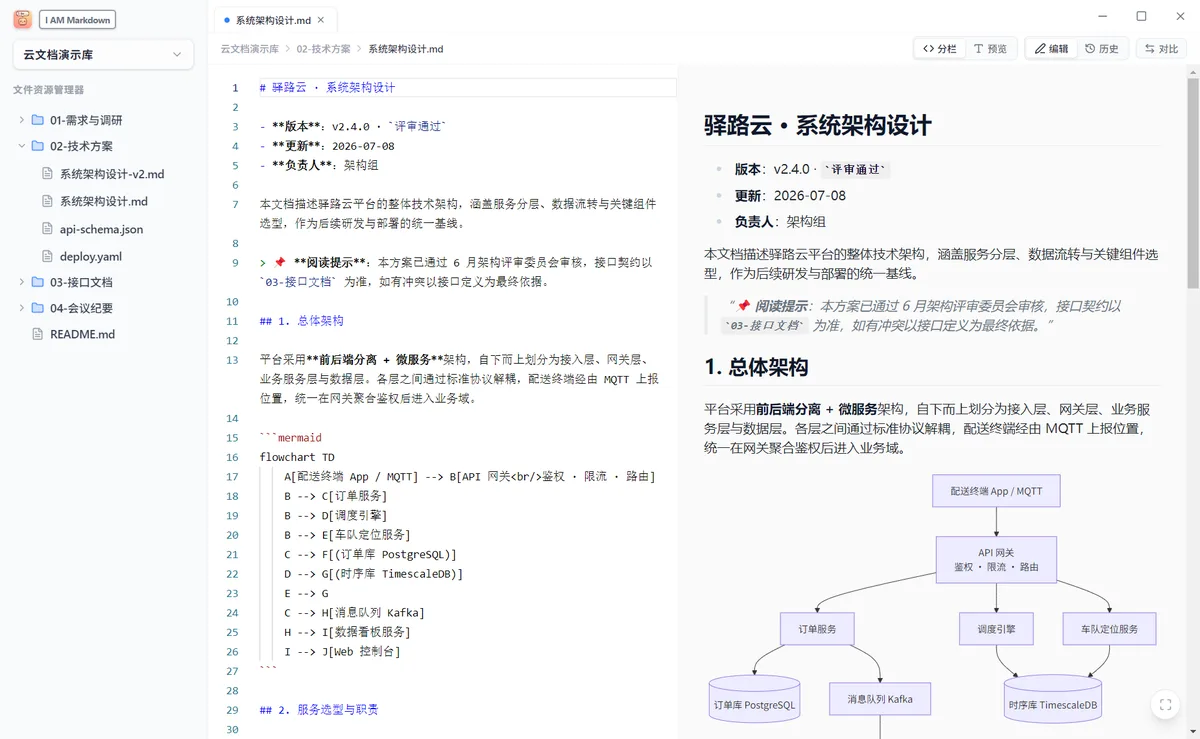
Task: Click 云文档演示库 in the breadcrumb
Action: click(x=249, y=49)
